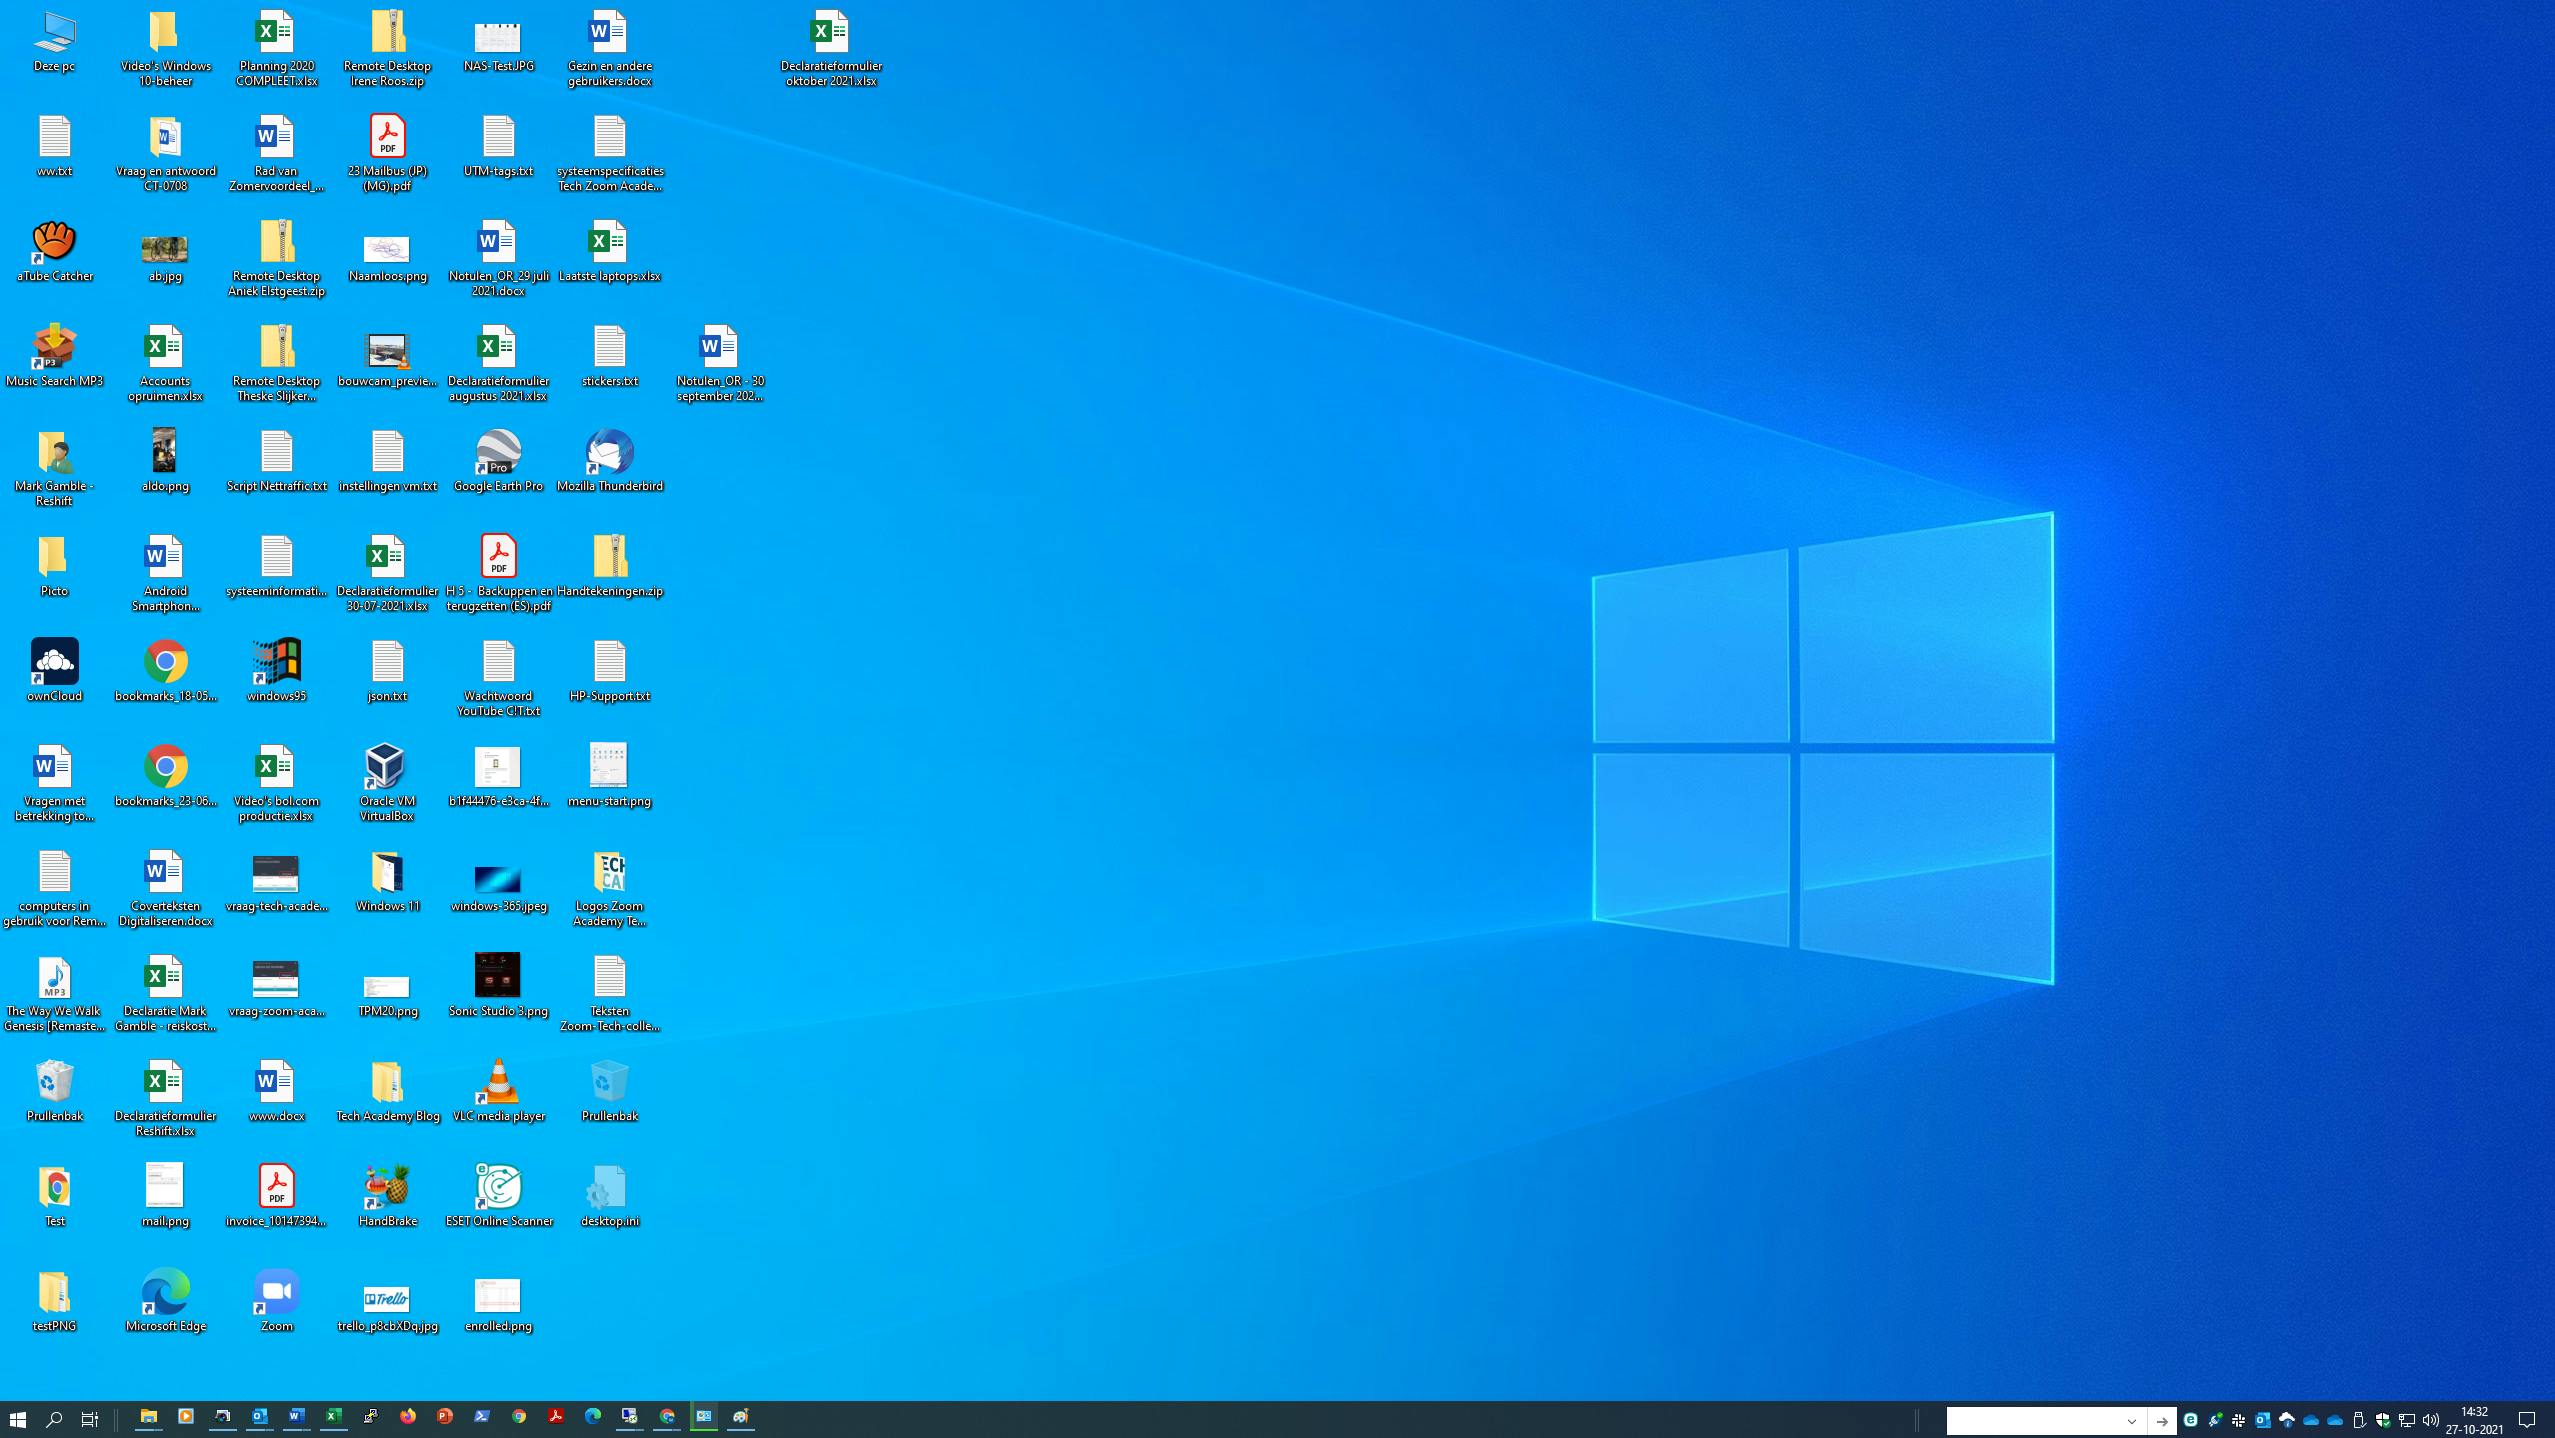Open the Start menu

(19, 1417)
